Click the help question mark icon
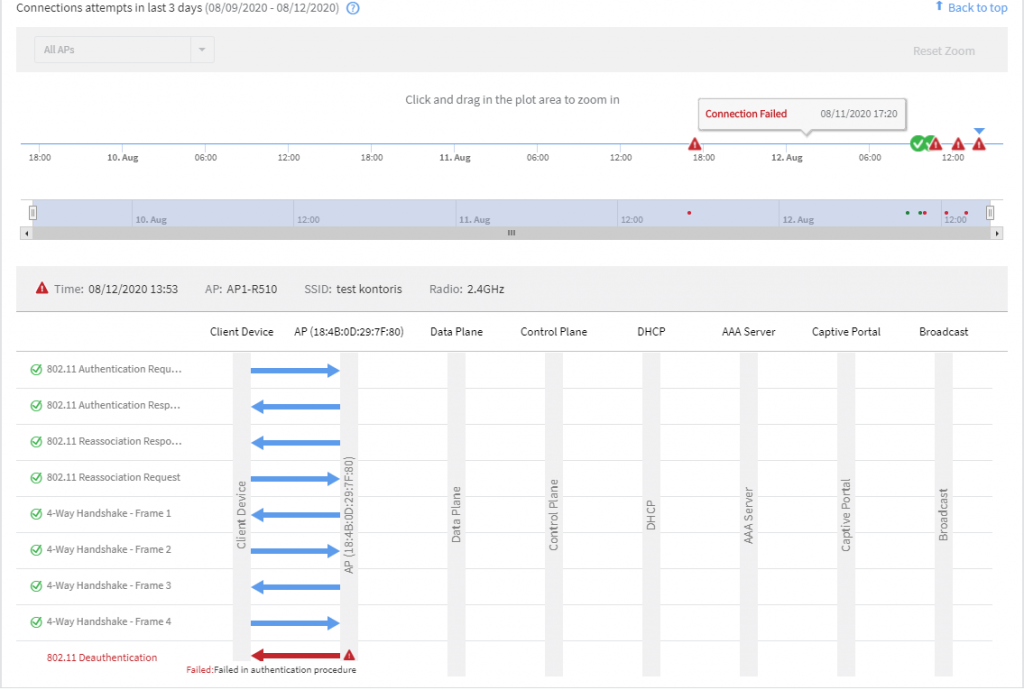This screenshot has height=690, width=1024. click(x=352, y=9)
